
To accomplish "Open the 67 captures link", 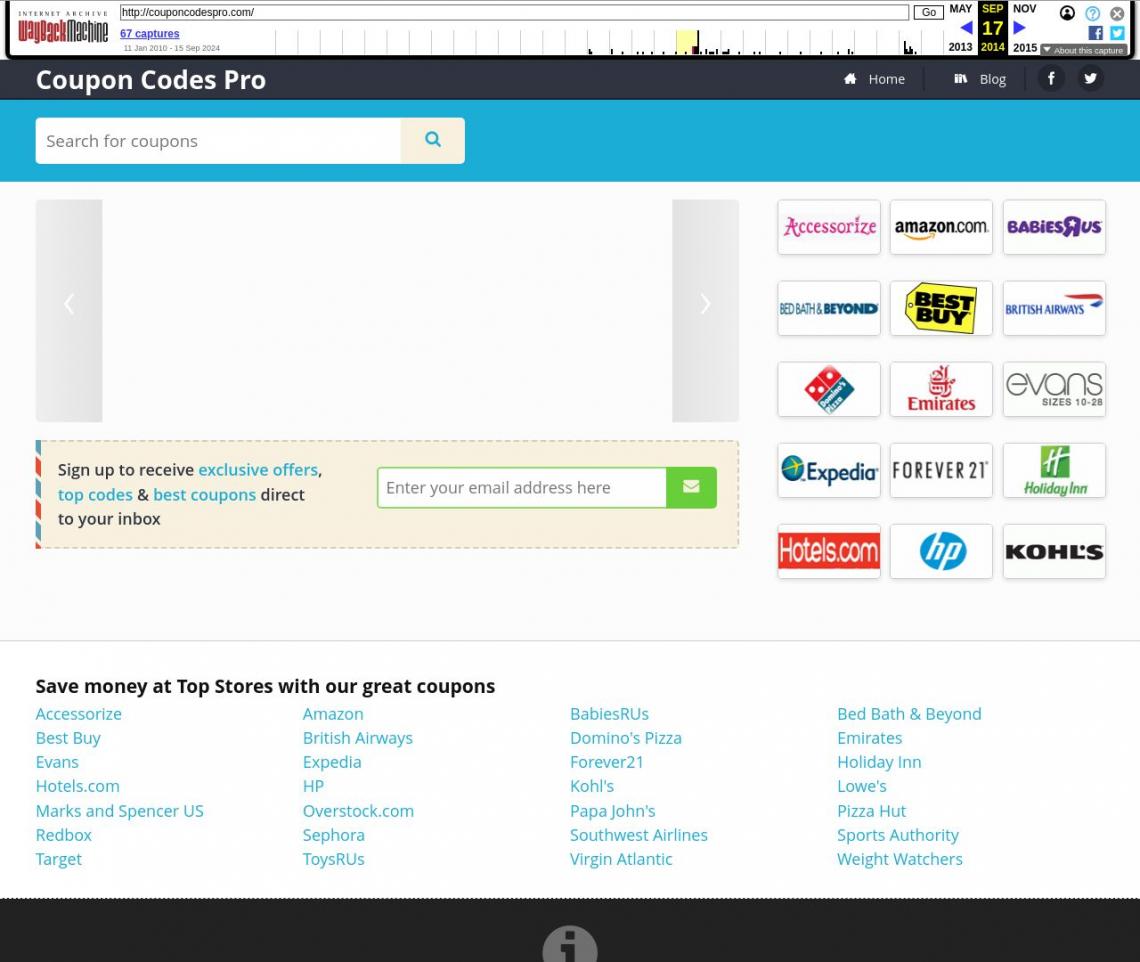I will point(149,33).
